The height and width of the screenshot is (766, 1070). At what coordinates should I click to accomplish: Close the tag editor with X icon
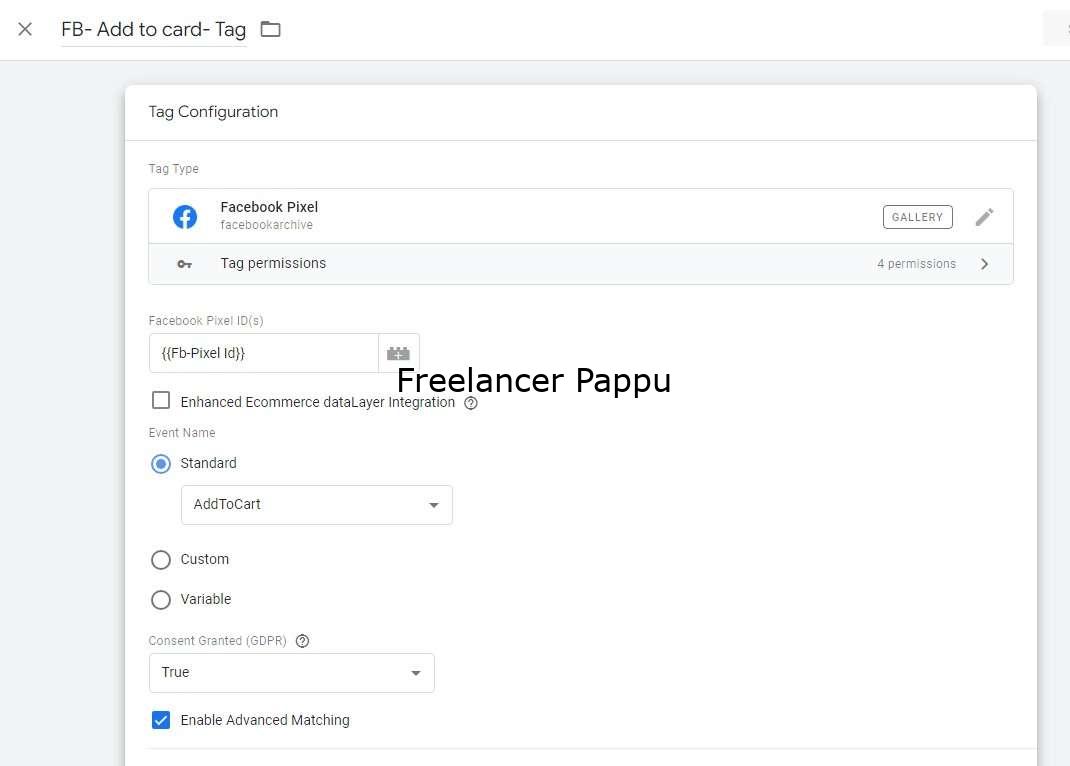25,29
